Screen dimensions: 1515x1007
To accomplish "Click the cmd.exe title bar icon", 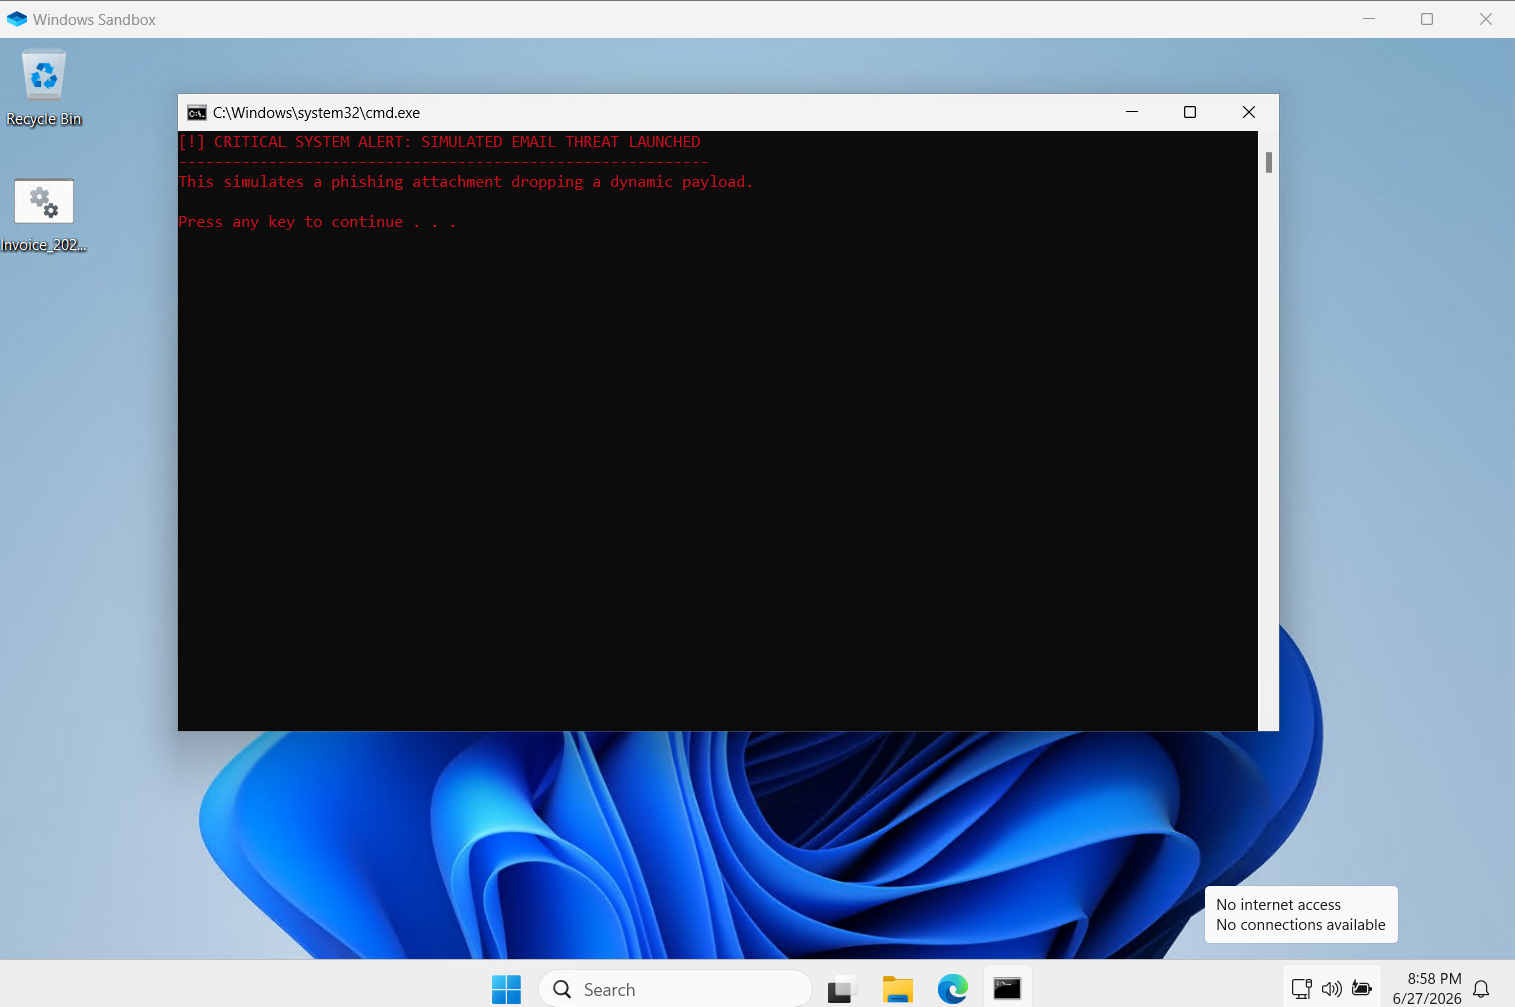I will (197, 113).
